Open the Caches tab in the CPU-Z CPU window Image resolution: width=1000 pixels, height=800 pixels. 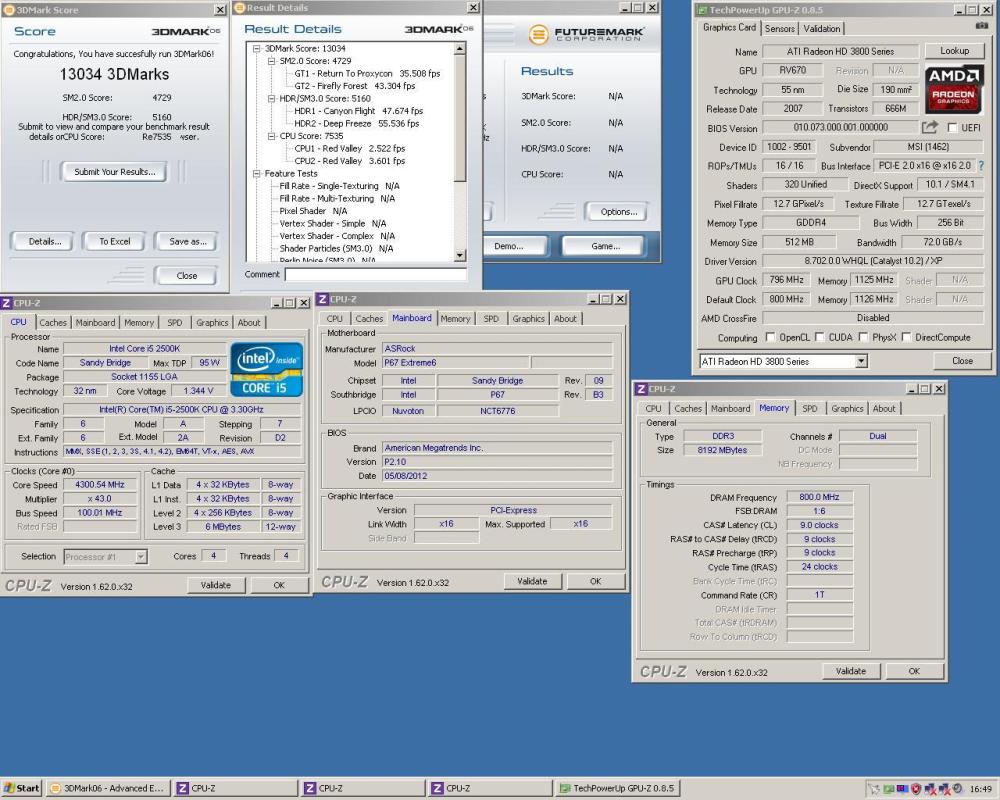tap(53, 323)
